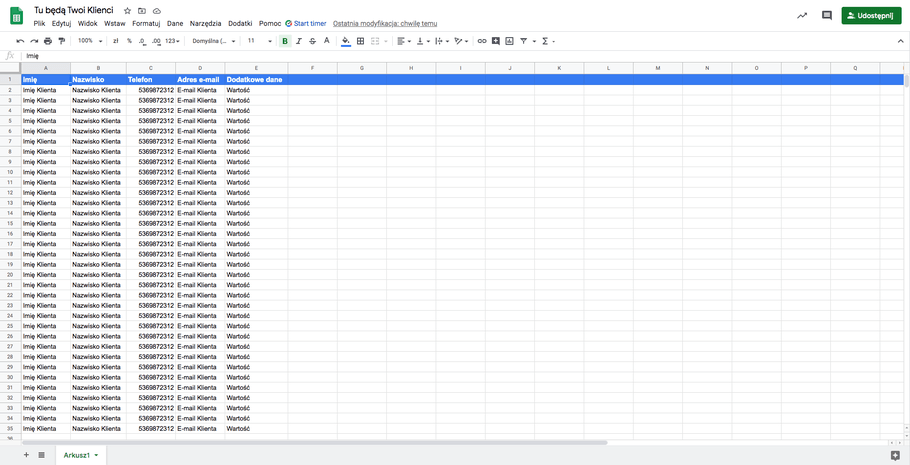Screen dimensions: 910x465
Task: Click the borders icon in toolbar
Action: pos(360,41)
